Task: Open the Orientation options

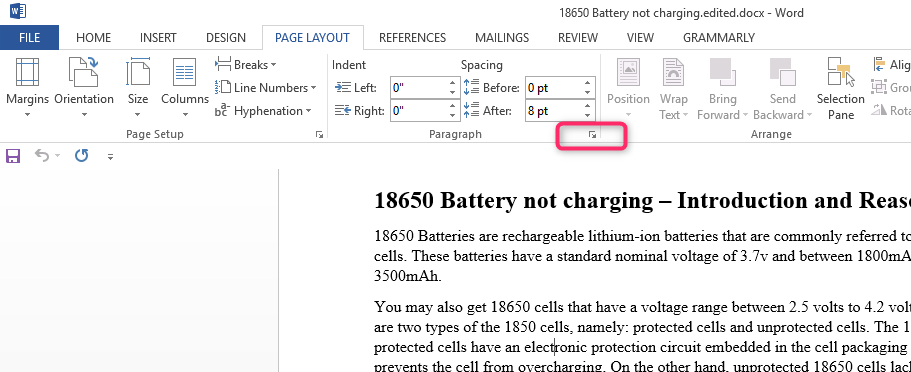Action: click(84, 88)
